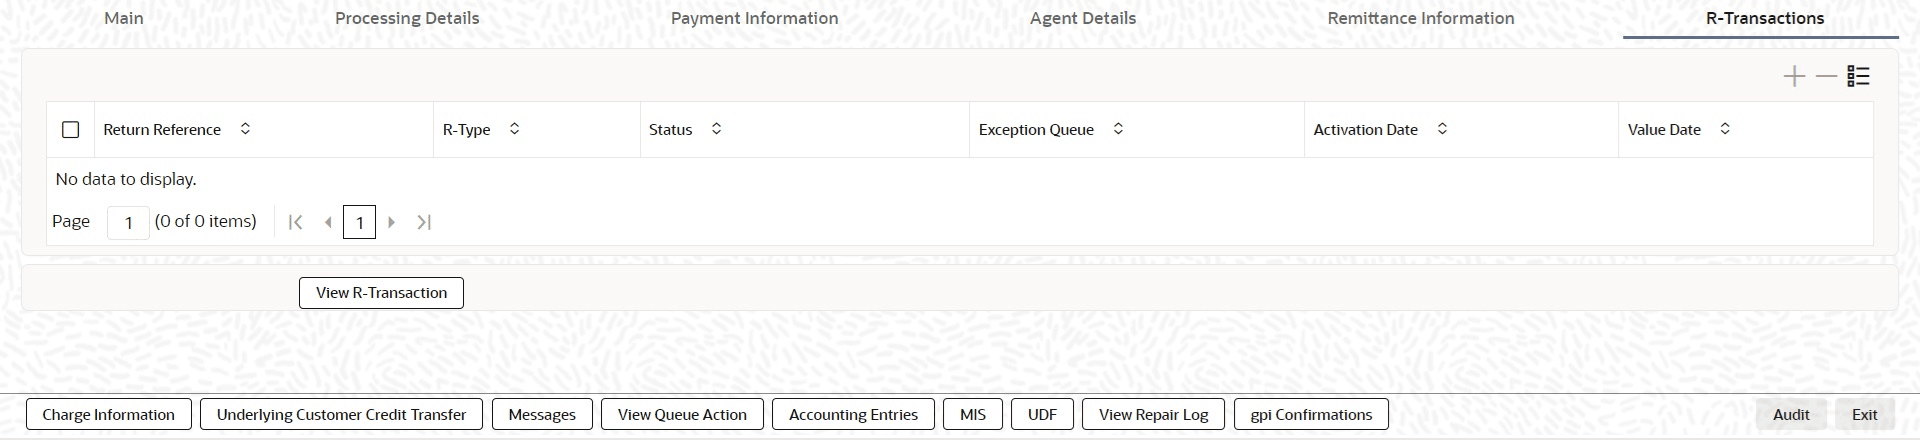Click the add row plus icon

tap(1794, 77)
